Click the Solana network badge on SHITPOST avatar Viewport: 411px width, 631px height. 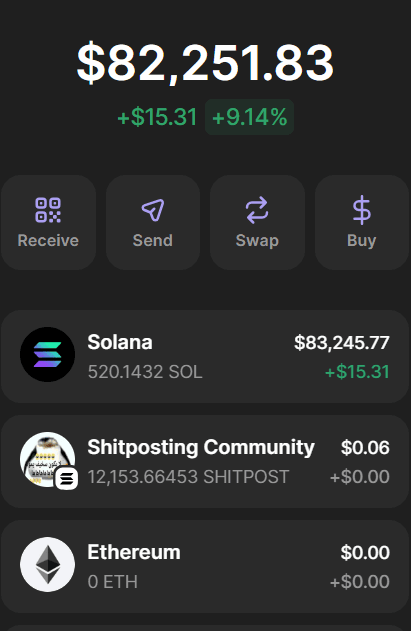pos(66,479)
